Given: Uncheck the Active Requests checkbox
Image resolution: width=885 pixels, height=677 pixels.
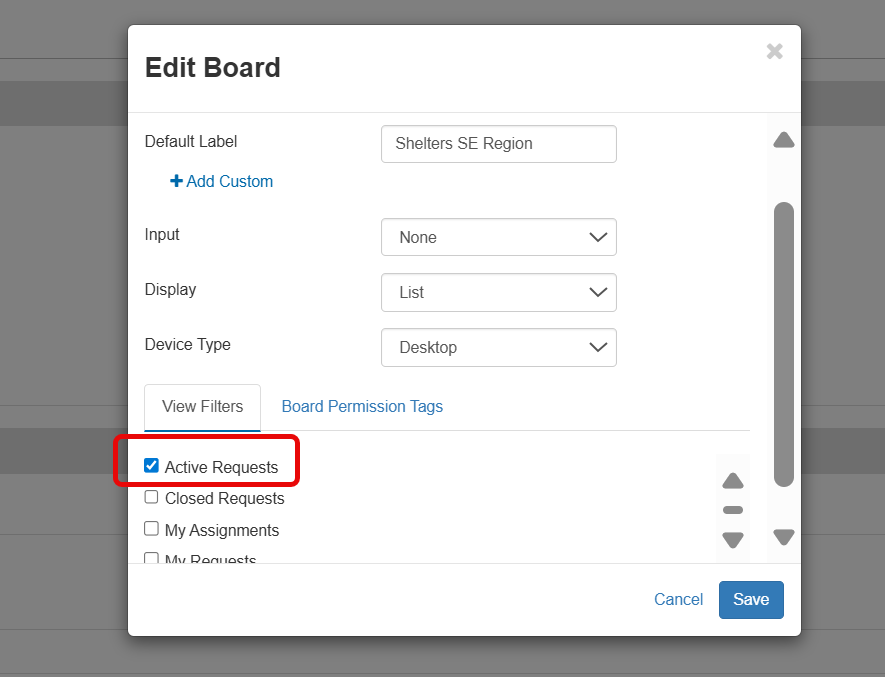Looking at the screenshot, I should click(152, 466).
